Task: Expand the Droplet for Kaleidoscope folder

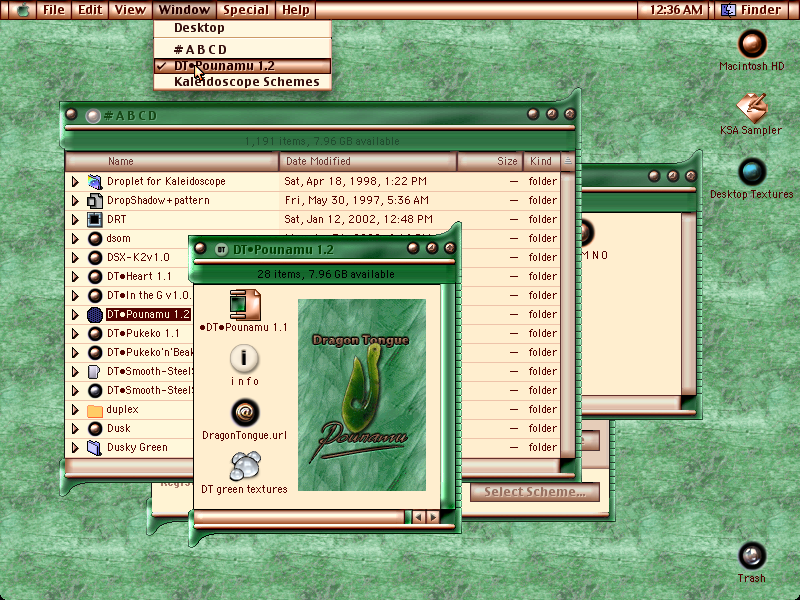Action: (75, 181)
